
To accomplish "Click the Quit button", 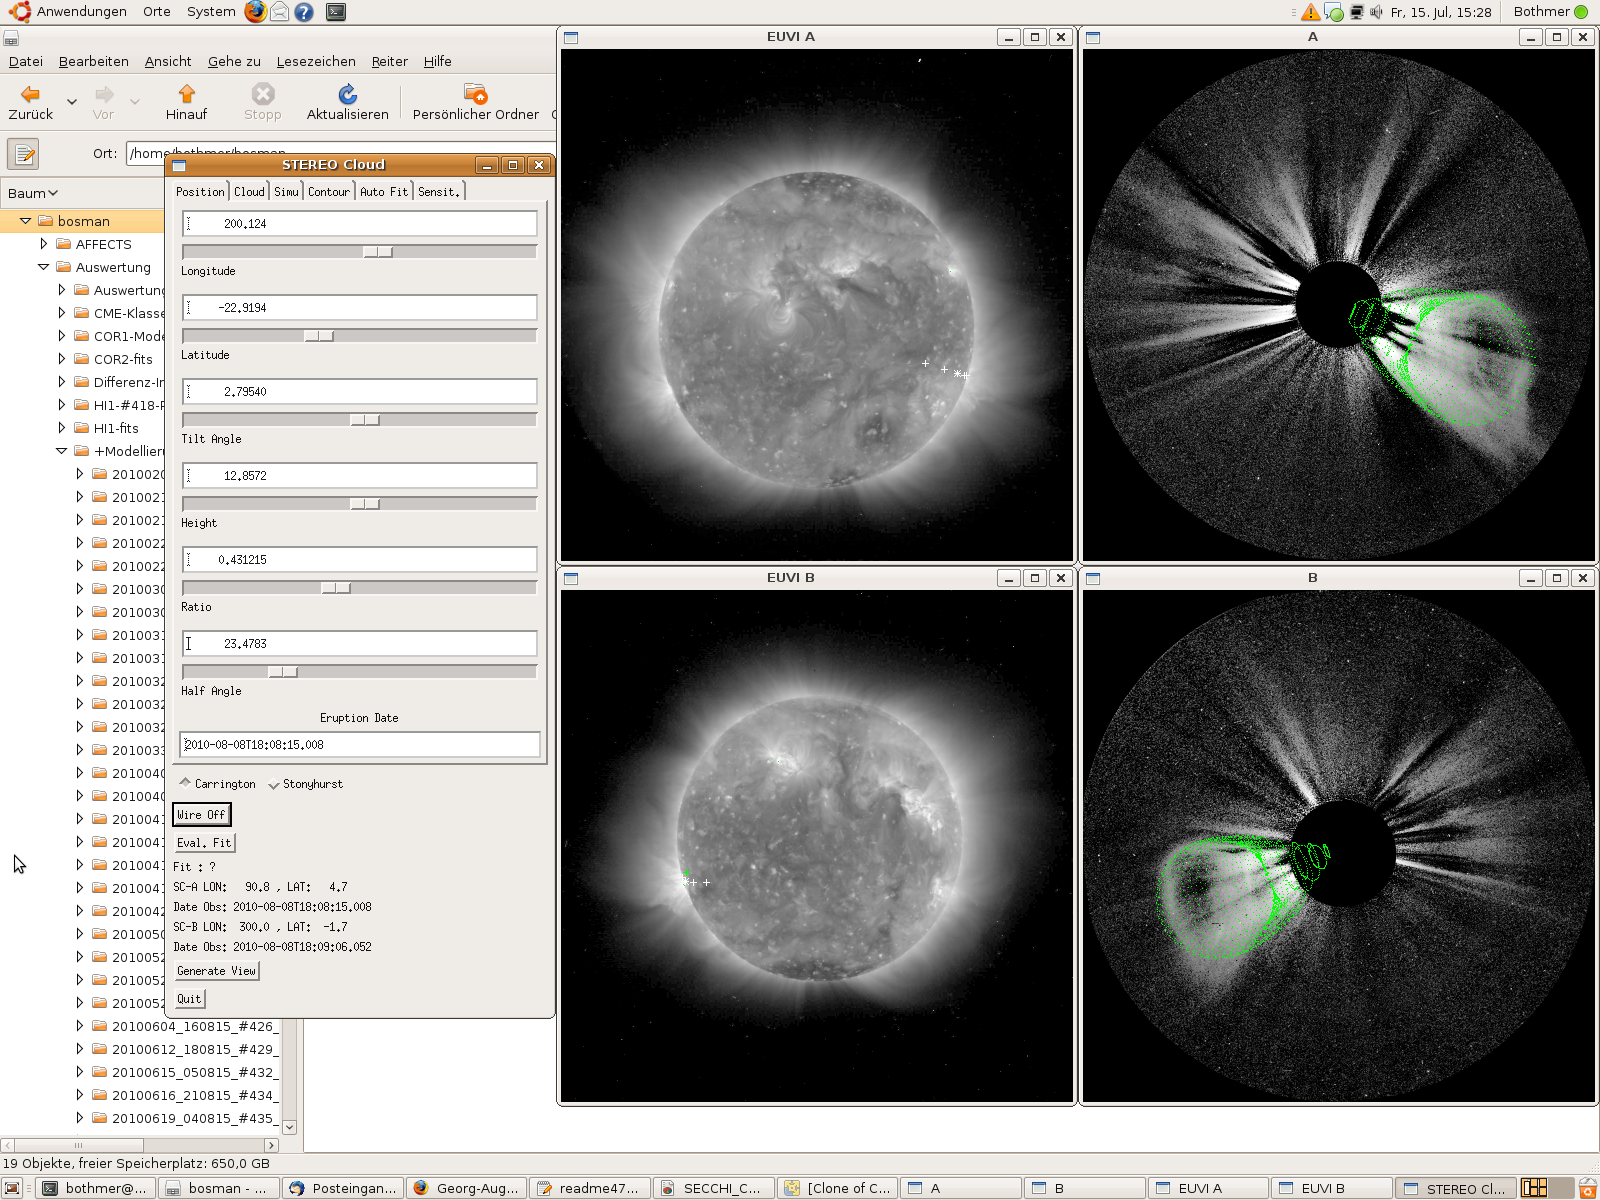I will [189, 999].
